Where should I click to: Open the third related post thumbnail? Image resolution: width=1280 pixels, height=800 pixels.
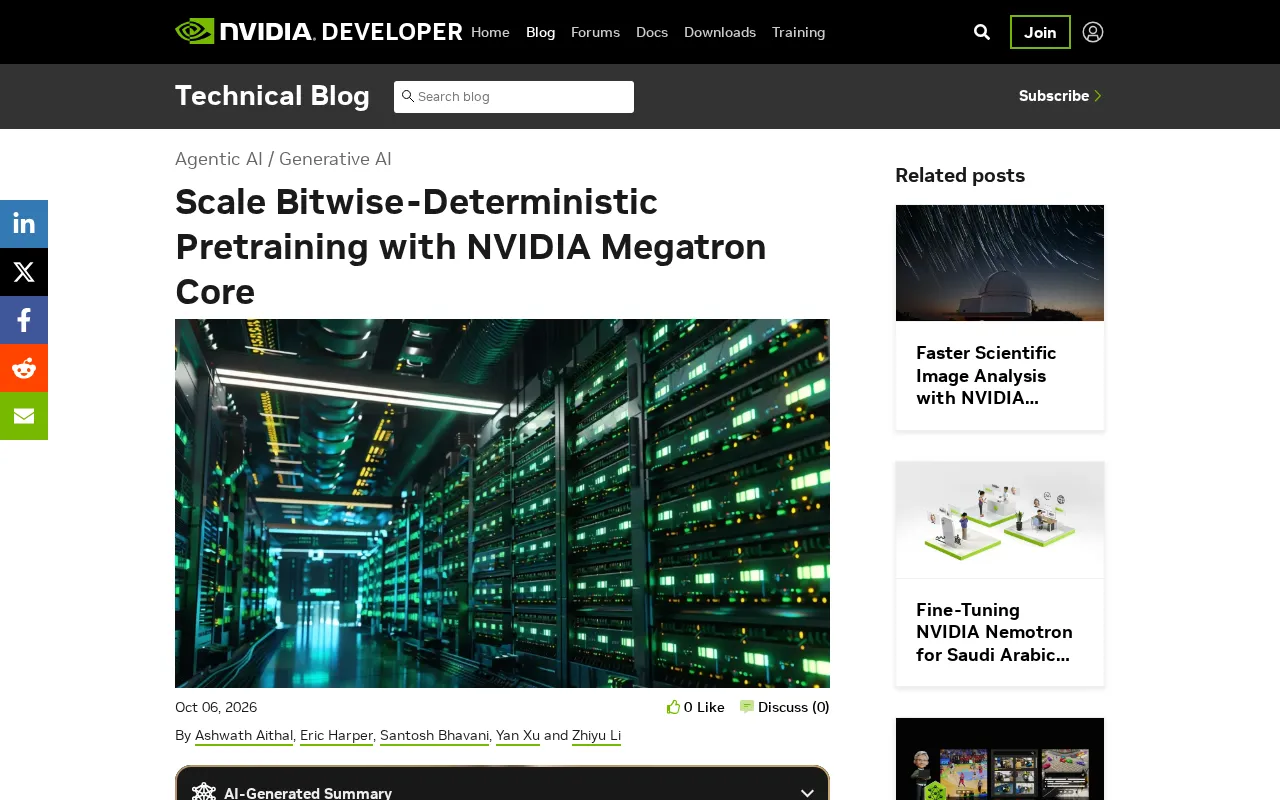click(1000, 759)
